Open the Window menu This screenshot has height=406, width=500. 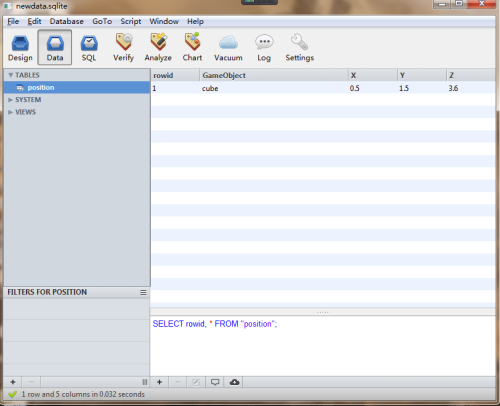(164, 21)
